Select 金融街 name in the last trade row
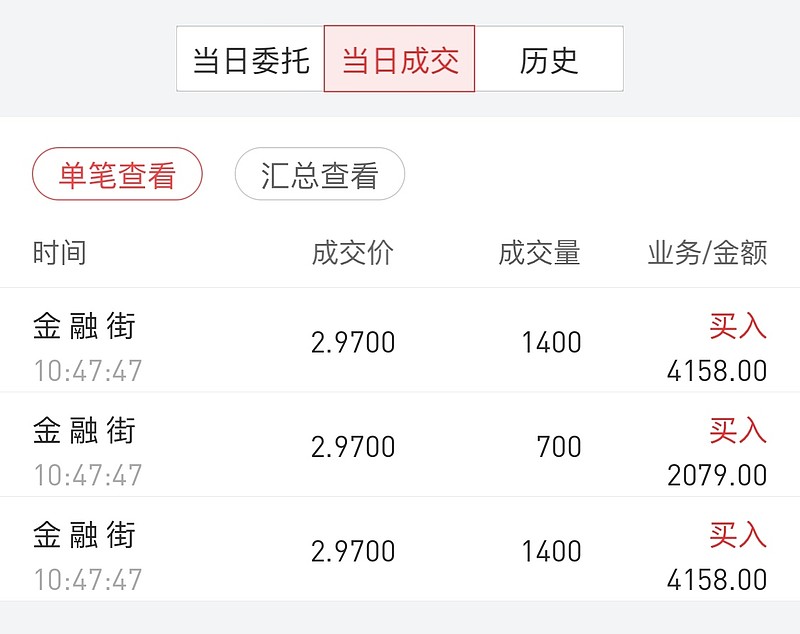 (x=84, y=535)
